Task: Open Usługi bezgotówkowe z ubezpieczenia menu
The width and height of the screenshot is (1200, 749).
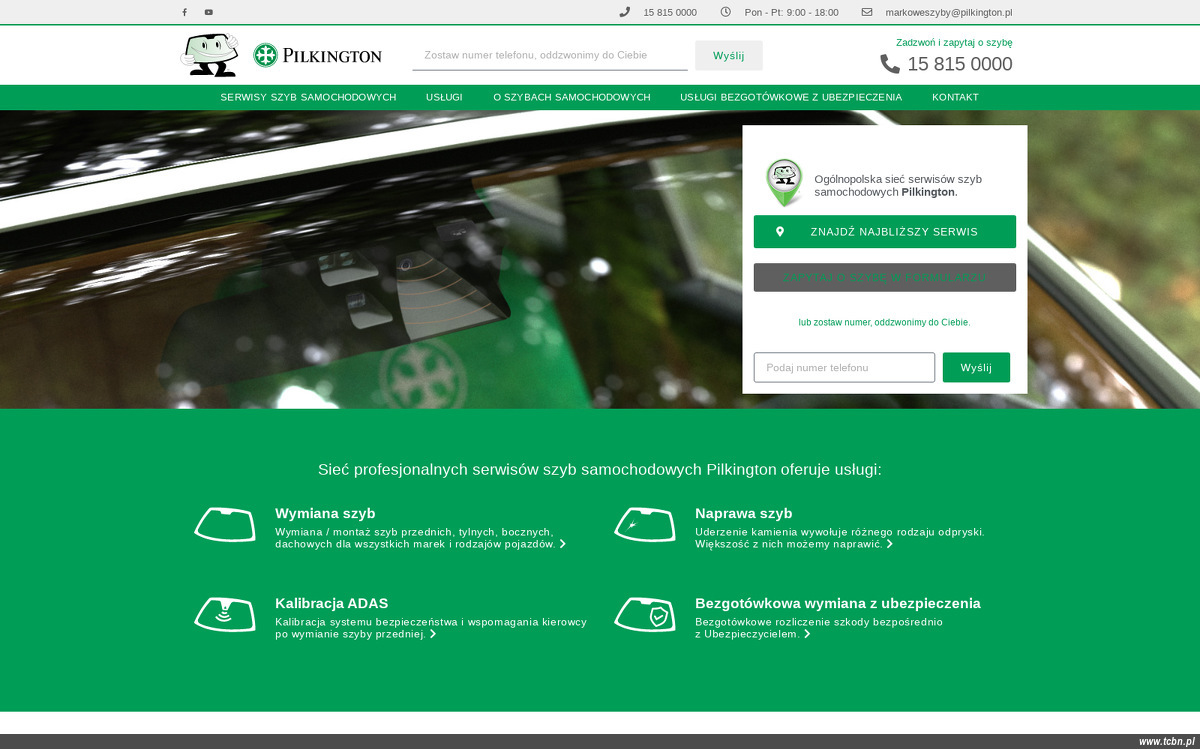Action: click(791, 97)
